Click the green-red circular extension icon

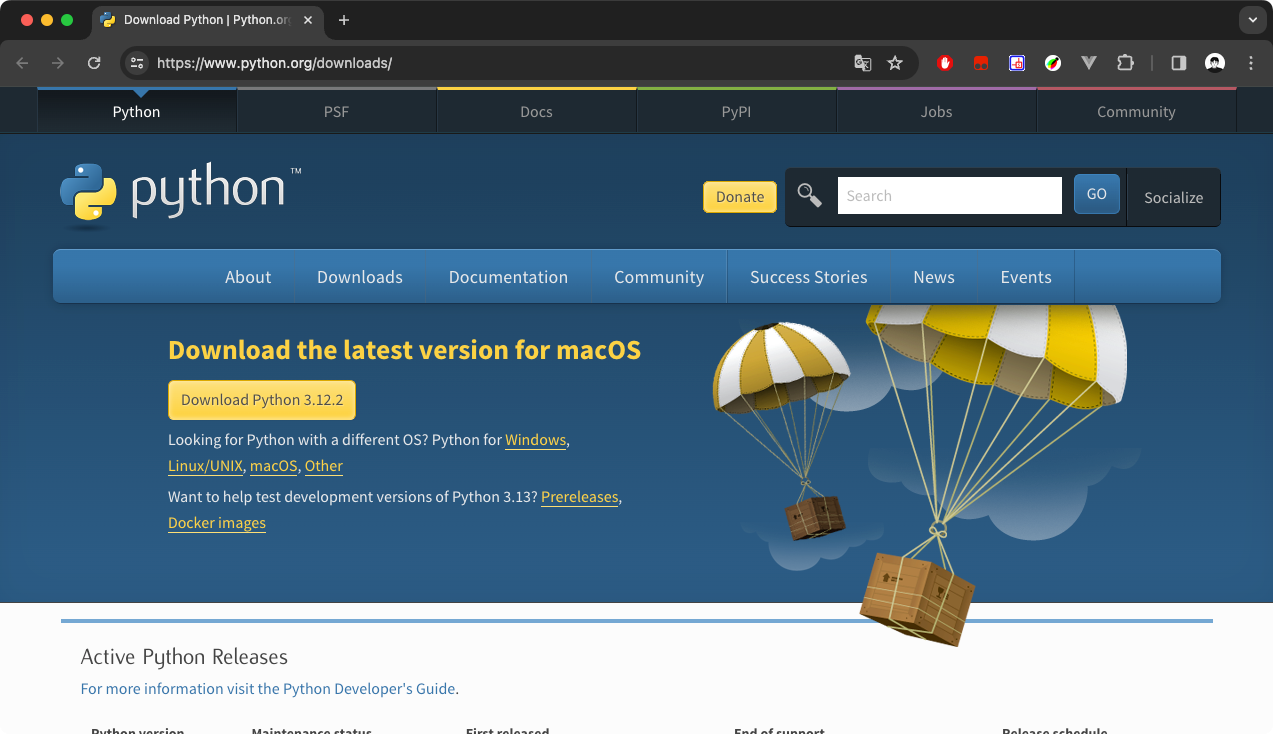[1053, 63]
